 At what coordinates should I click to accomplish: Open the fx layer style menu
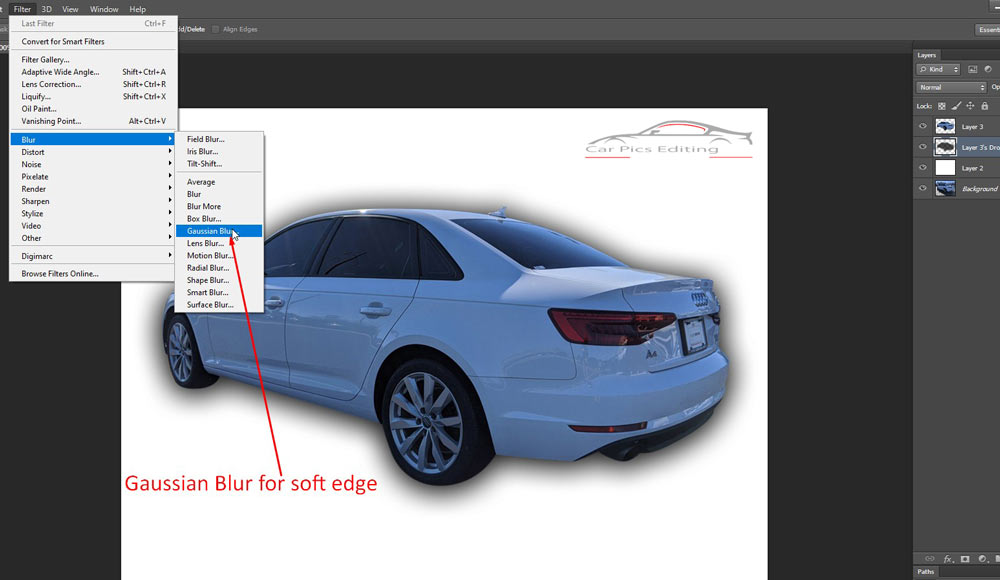tap(948, 559)
